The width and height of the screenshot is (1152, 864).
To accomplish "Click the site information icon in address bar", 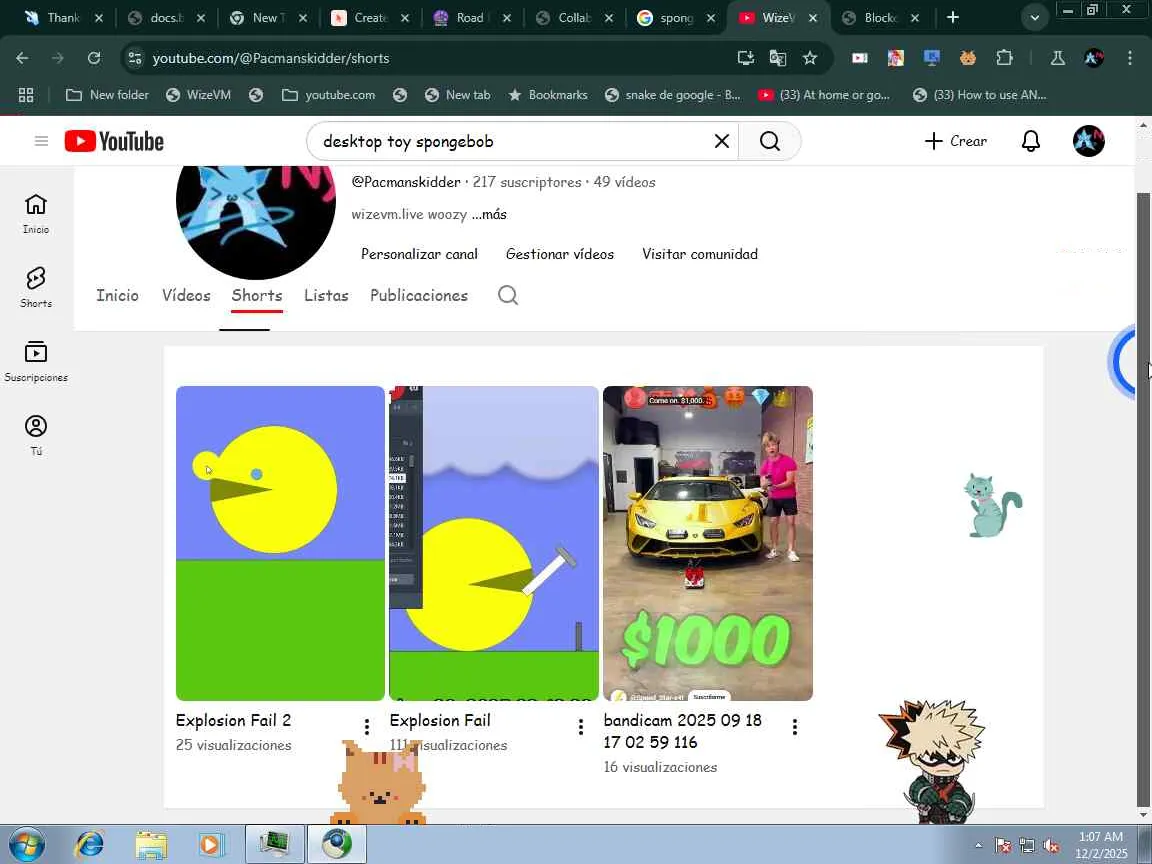I will (x=134, y=58).
